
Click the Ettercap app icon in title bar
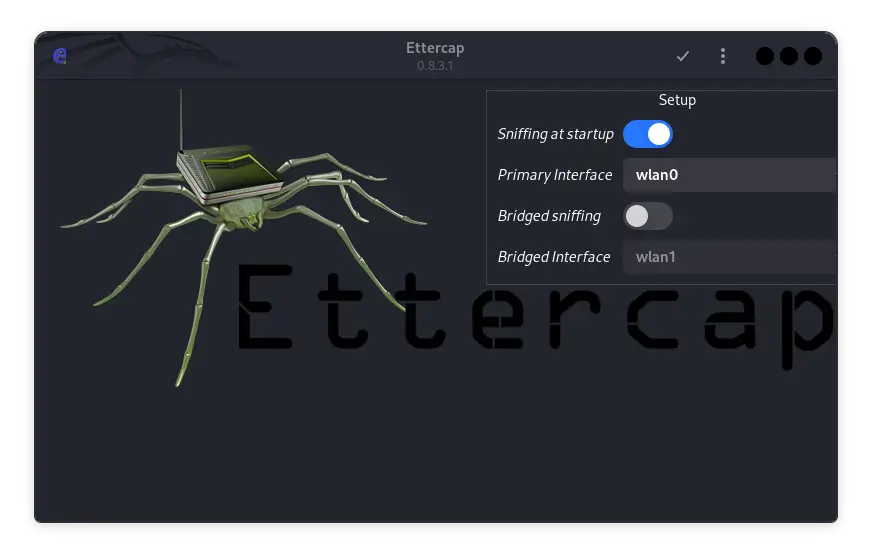60,56
